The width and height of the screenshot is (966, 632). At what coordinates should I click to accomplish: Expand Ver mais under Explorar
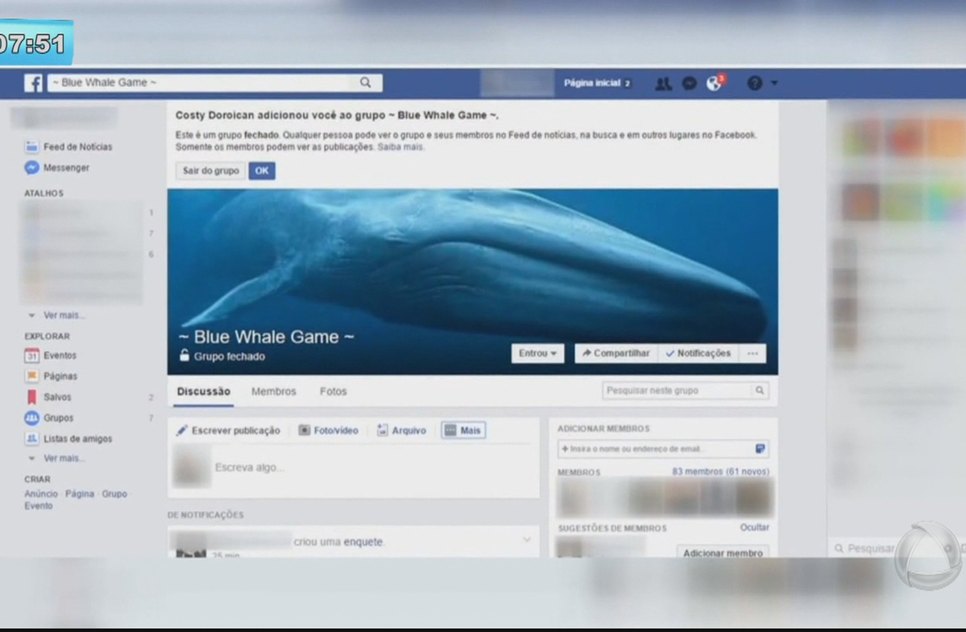[x=57, y=458]
